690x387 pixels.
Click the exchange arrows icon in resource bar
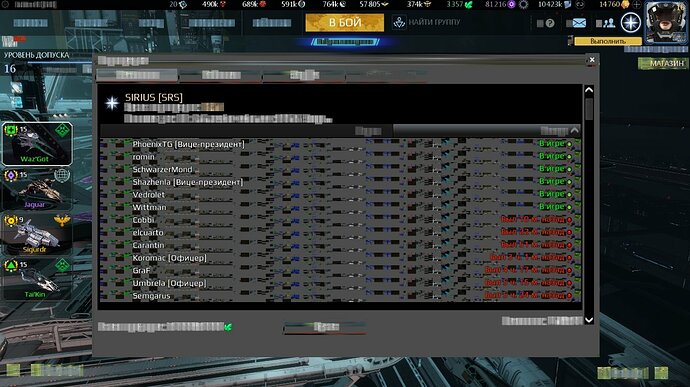point(580,4)
